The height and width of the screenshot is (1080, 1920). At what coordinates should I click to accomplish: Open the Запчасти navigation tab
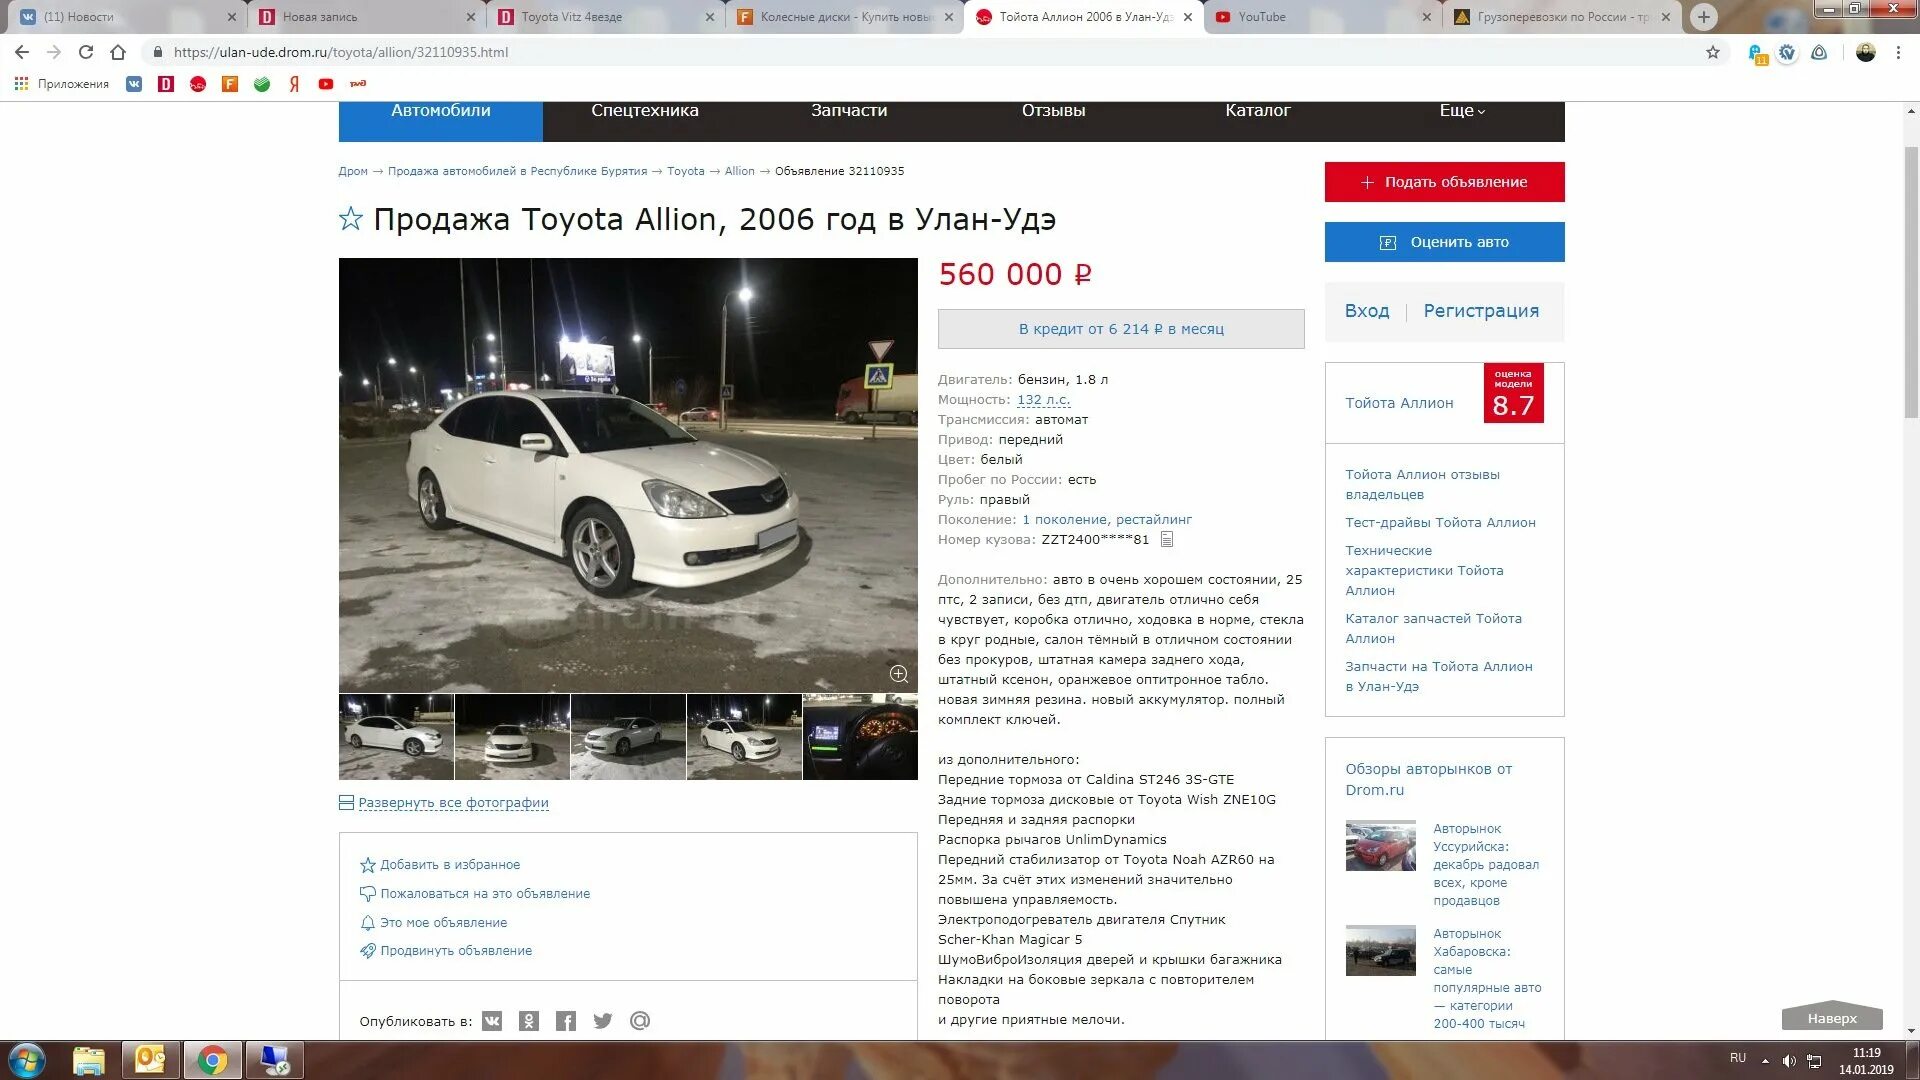(848, 111)
